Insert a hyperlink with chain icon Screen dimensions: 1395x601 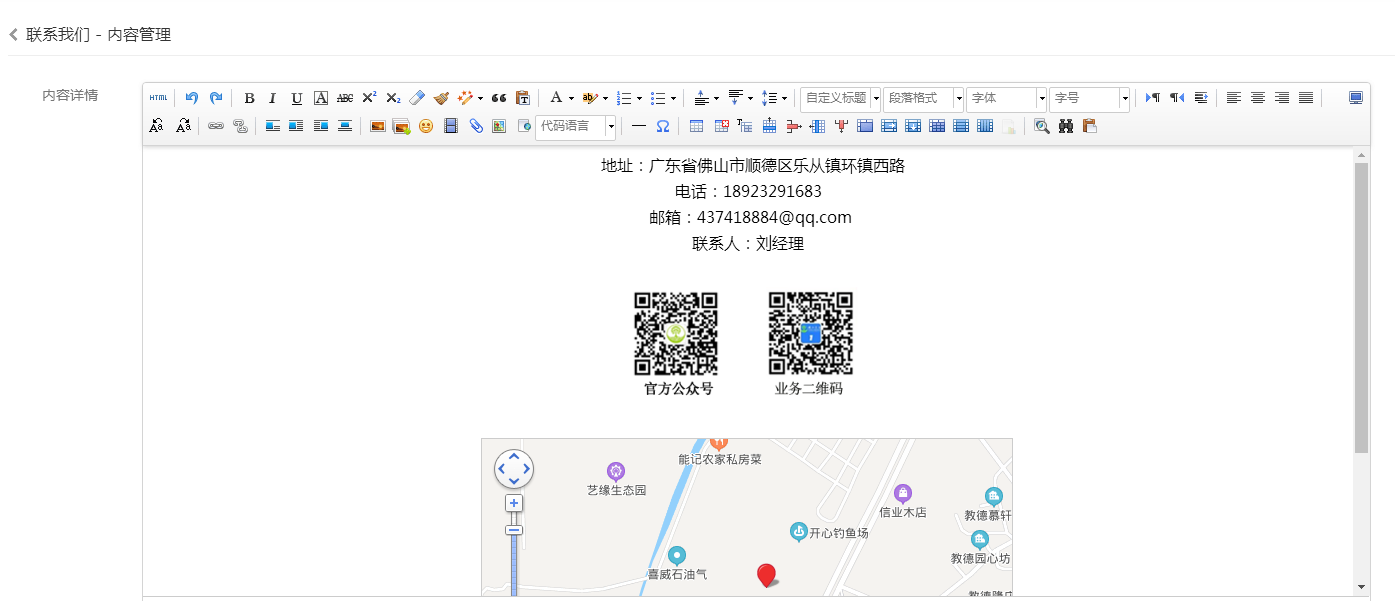215,126
